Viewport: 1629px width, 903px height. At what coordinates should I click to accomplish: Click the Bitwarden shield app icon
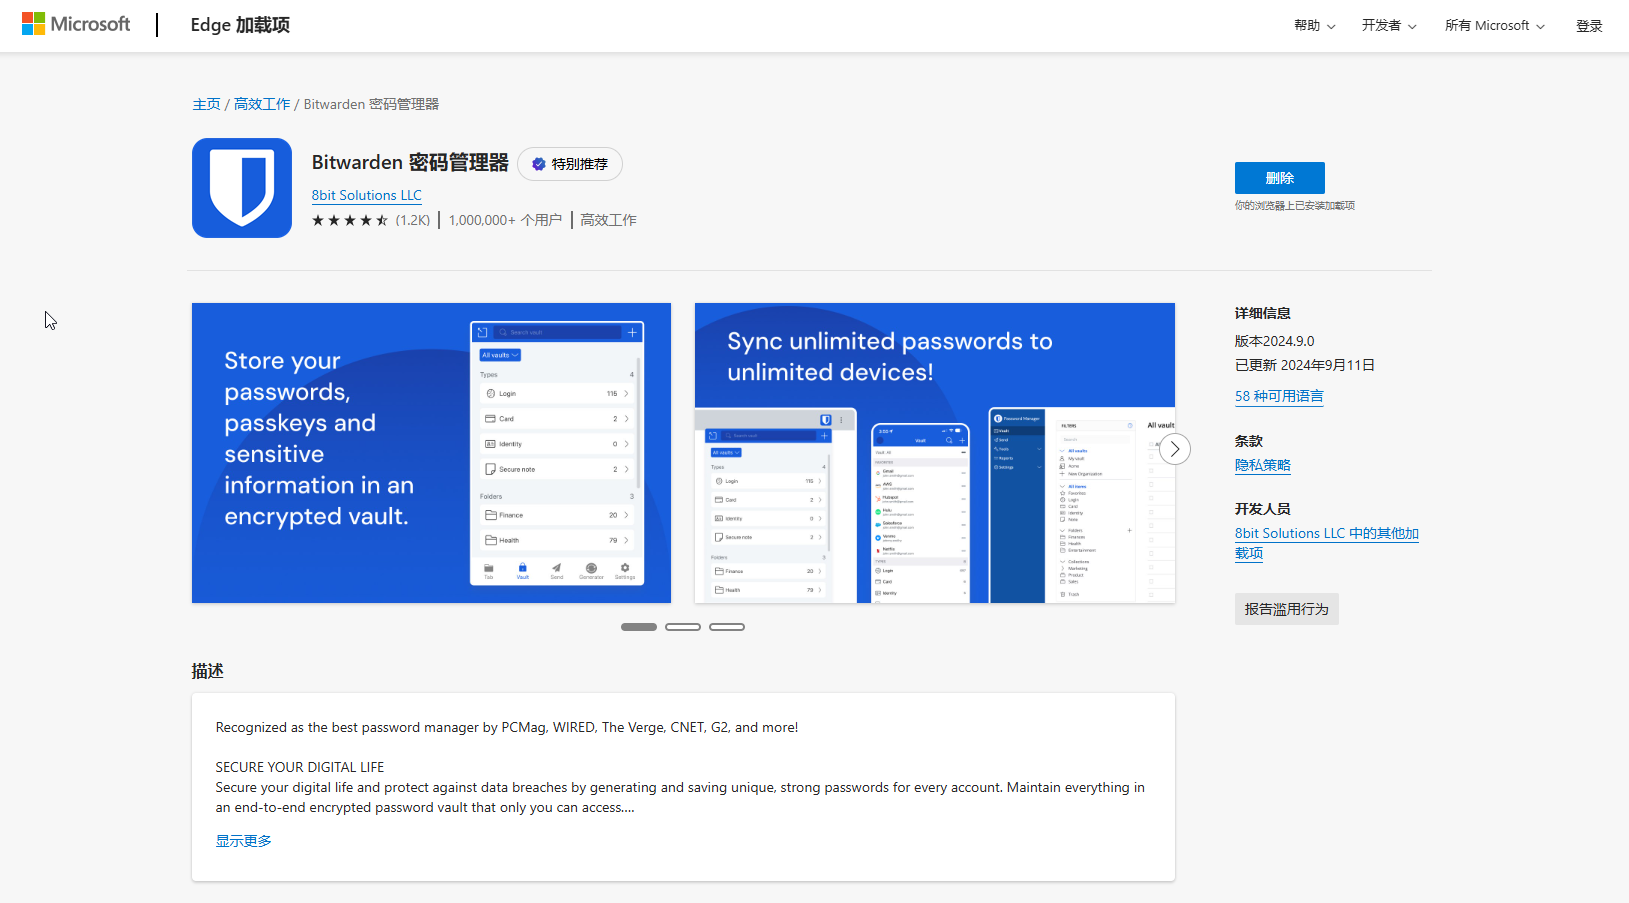pyautogui.click(x=242, y=188)
